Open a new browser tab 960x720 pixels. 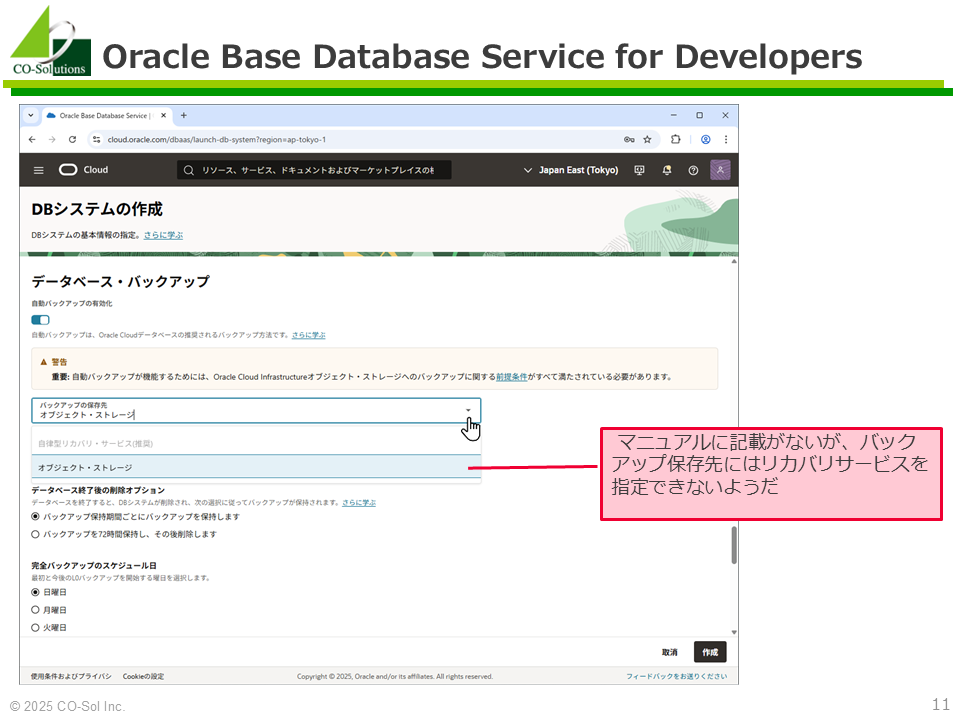(184, 115)
